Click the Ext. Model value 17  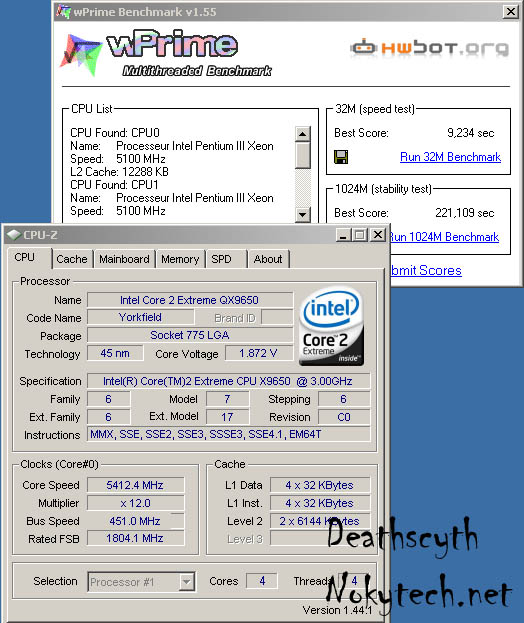(228, 417)
